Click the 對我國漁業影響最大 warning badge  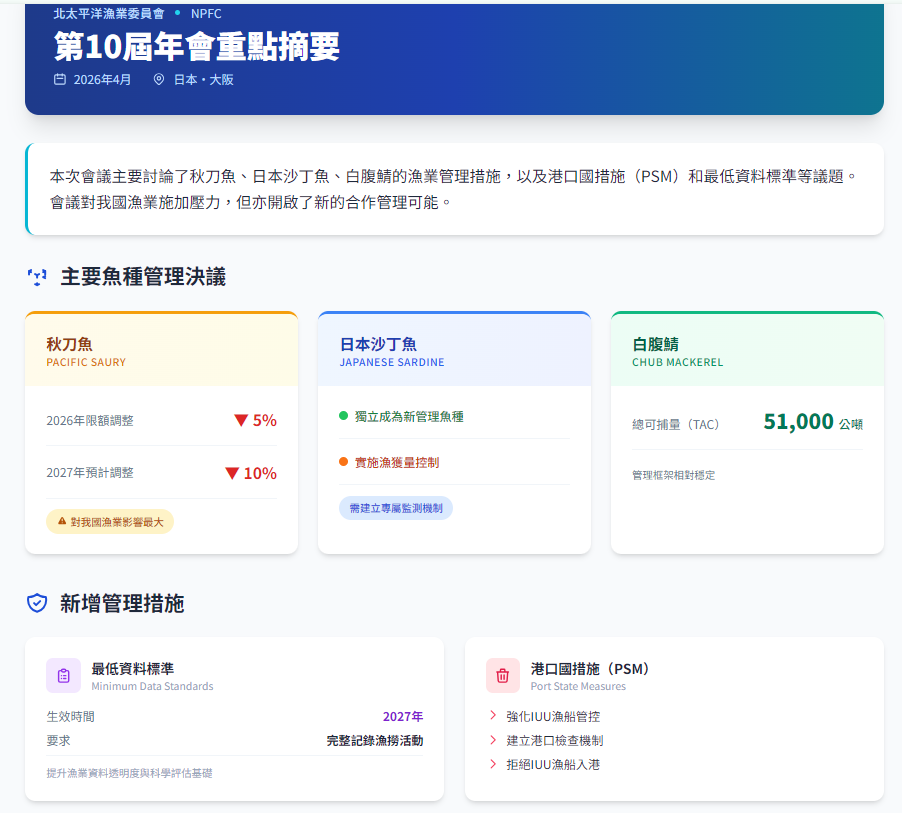point(110,522)
